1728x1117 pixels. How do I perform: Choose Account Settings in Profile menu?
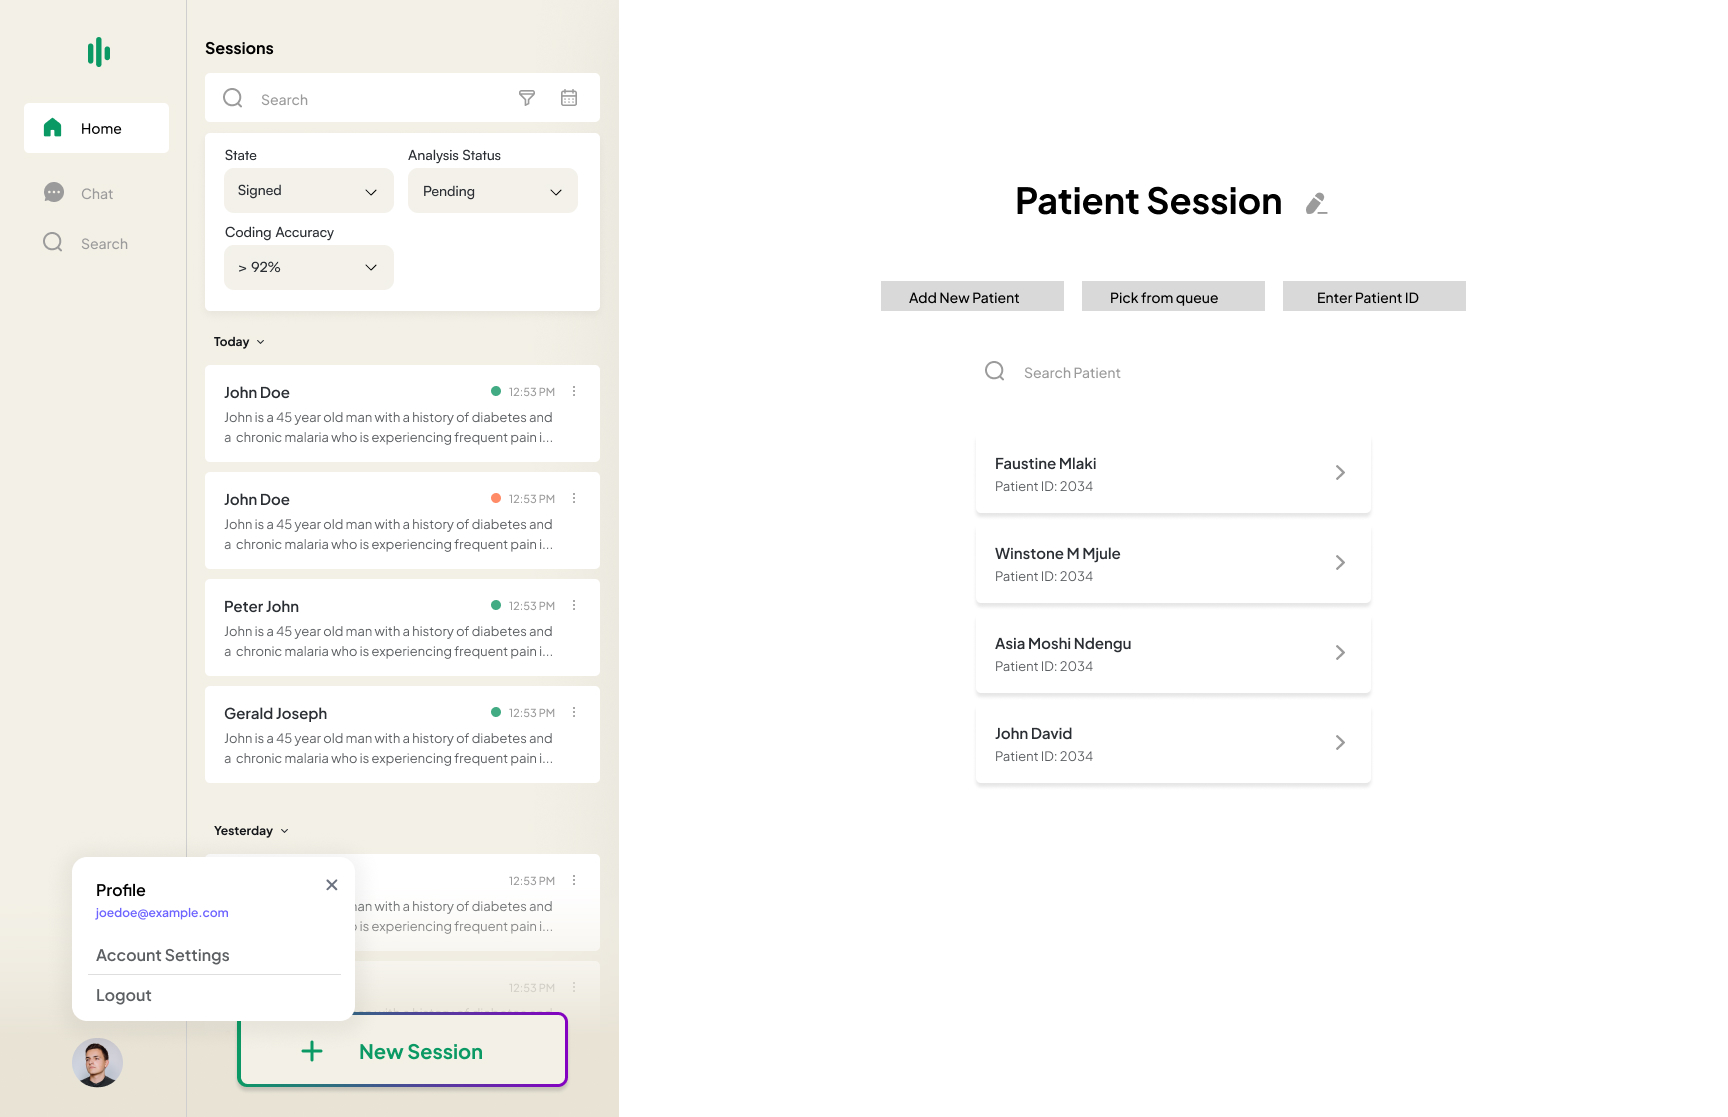pyautogui.click(x=163, y=956)
